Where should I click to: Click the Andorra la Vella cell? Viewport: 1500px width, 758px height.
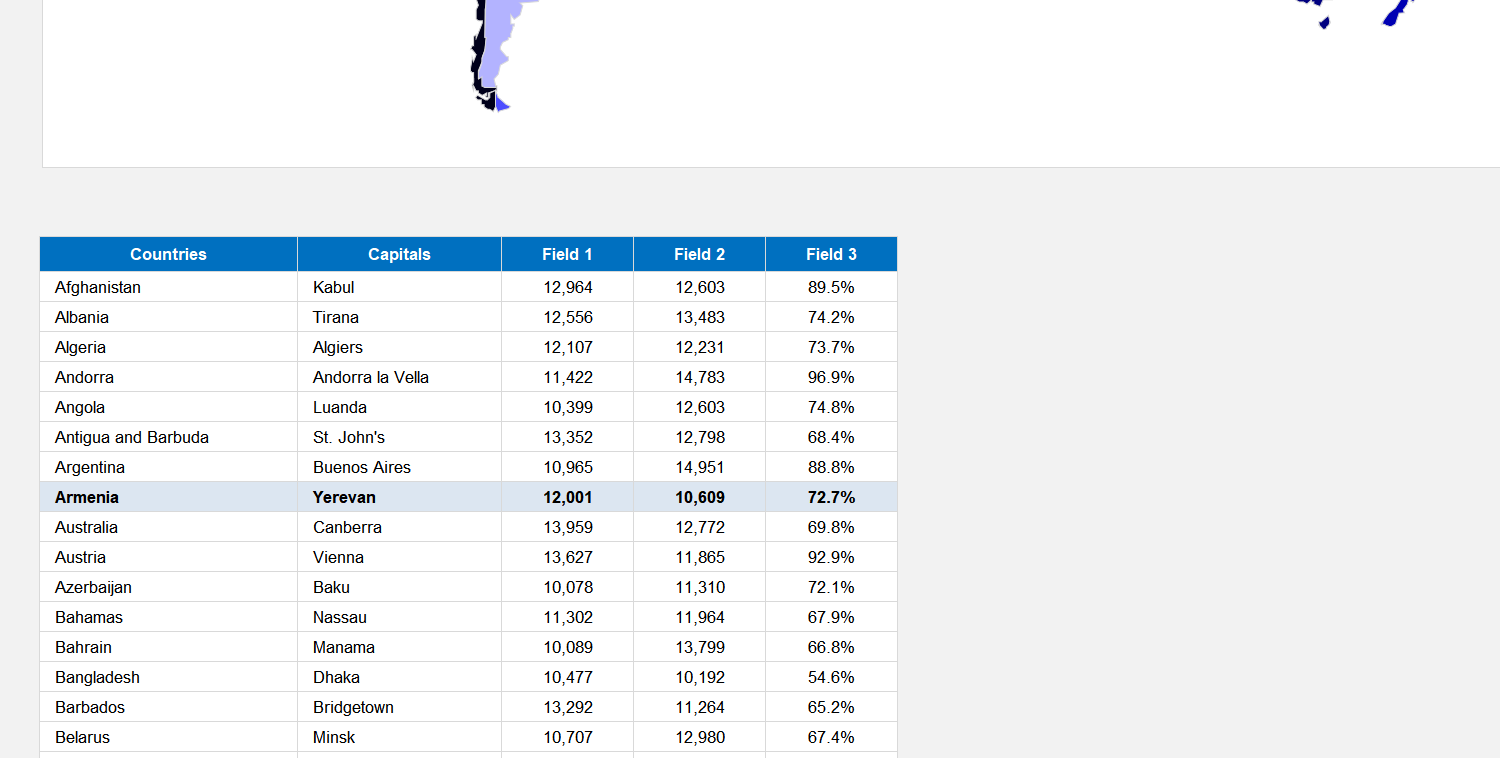pyautogui.click(x=370, y=377)
